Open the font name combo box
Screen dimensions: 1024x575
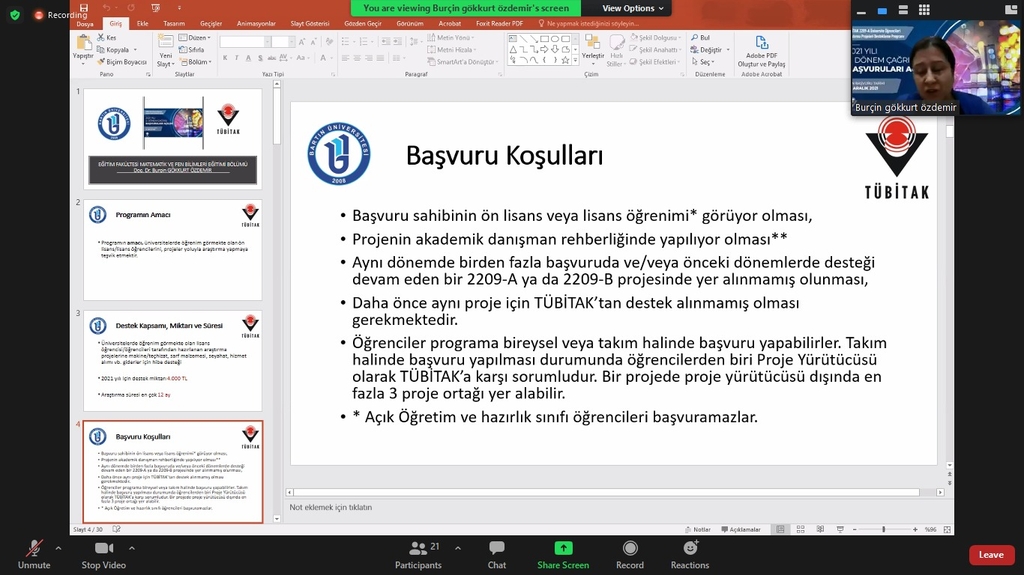pyautogui.click(x=245, y=42)
